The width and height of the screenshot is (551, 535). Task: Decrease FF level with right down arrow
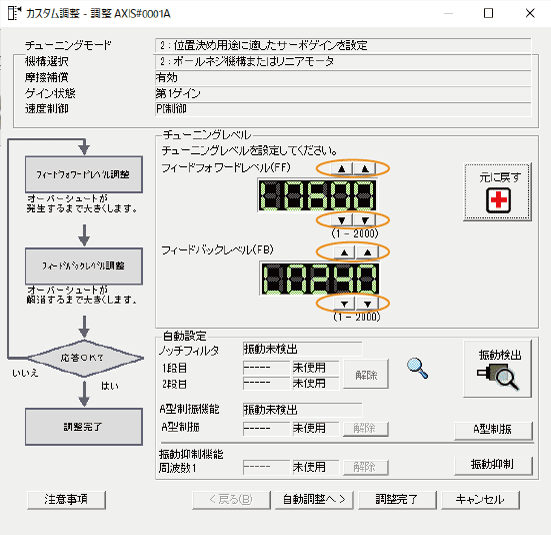click(365, 220)
